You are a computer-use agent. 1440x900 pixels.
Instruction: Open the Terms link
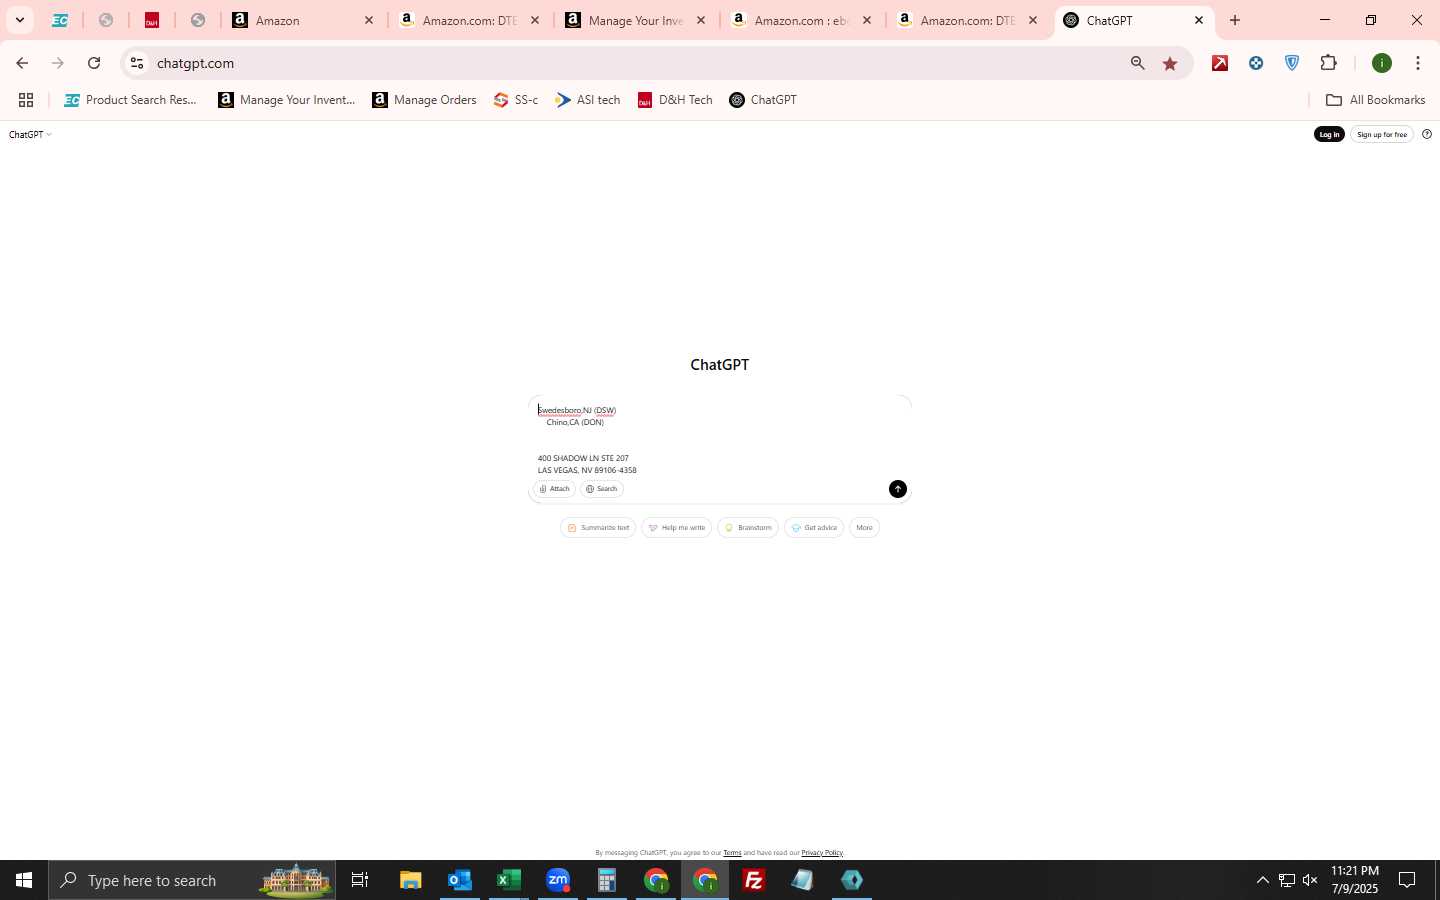click(x=732, y=853)
